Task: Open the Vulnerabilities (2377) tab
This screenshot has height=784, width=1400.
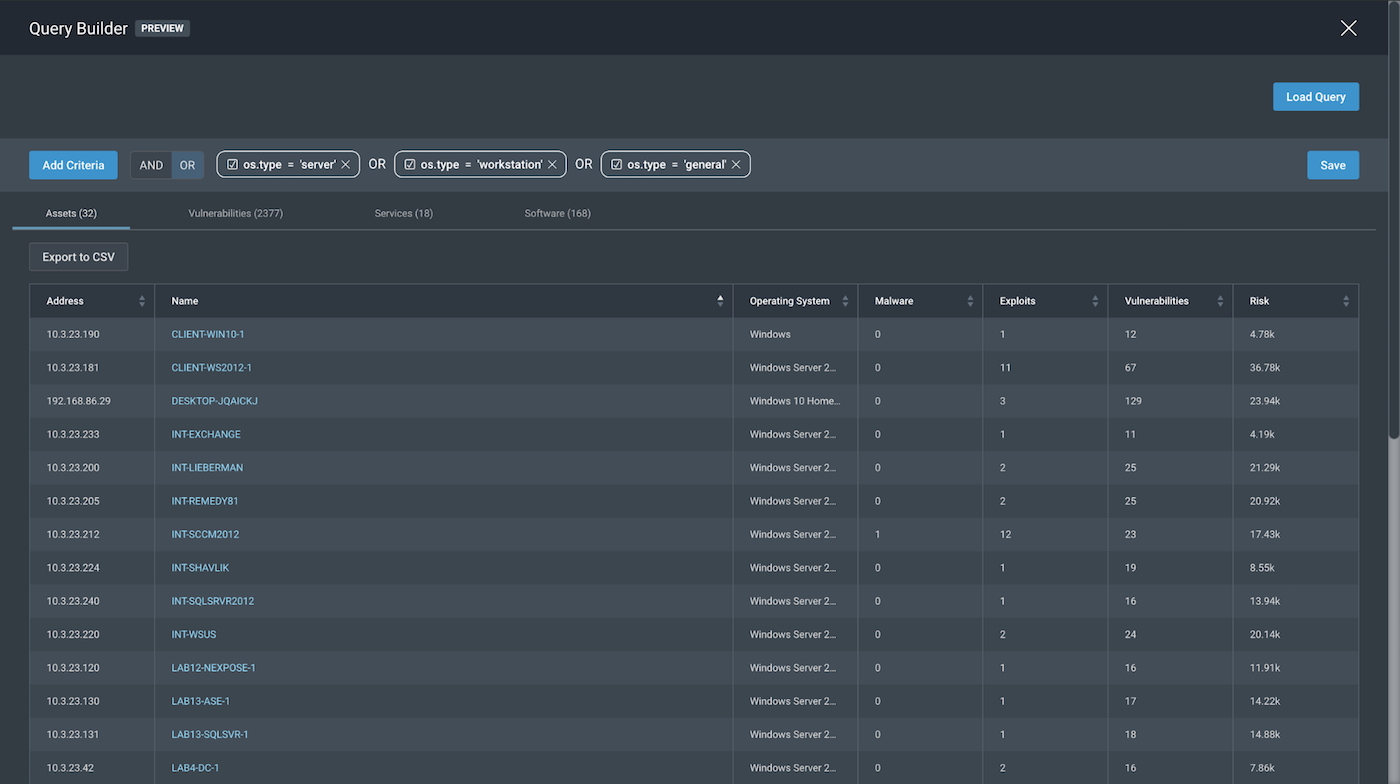Action: 235,213
